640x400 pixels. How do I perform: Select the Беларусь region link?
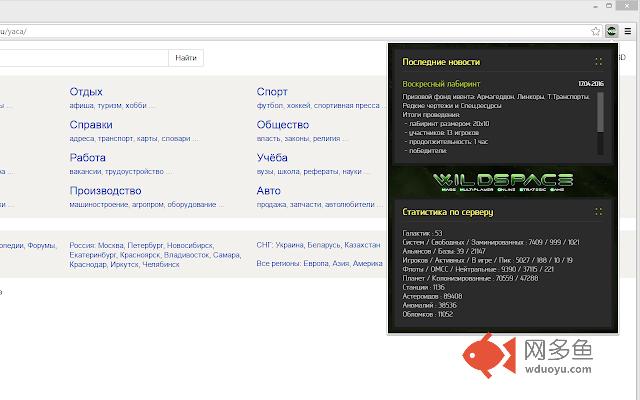pyautogui.click(x=324, y=245)
